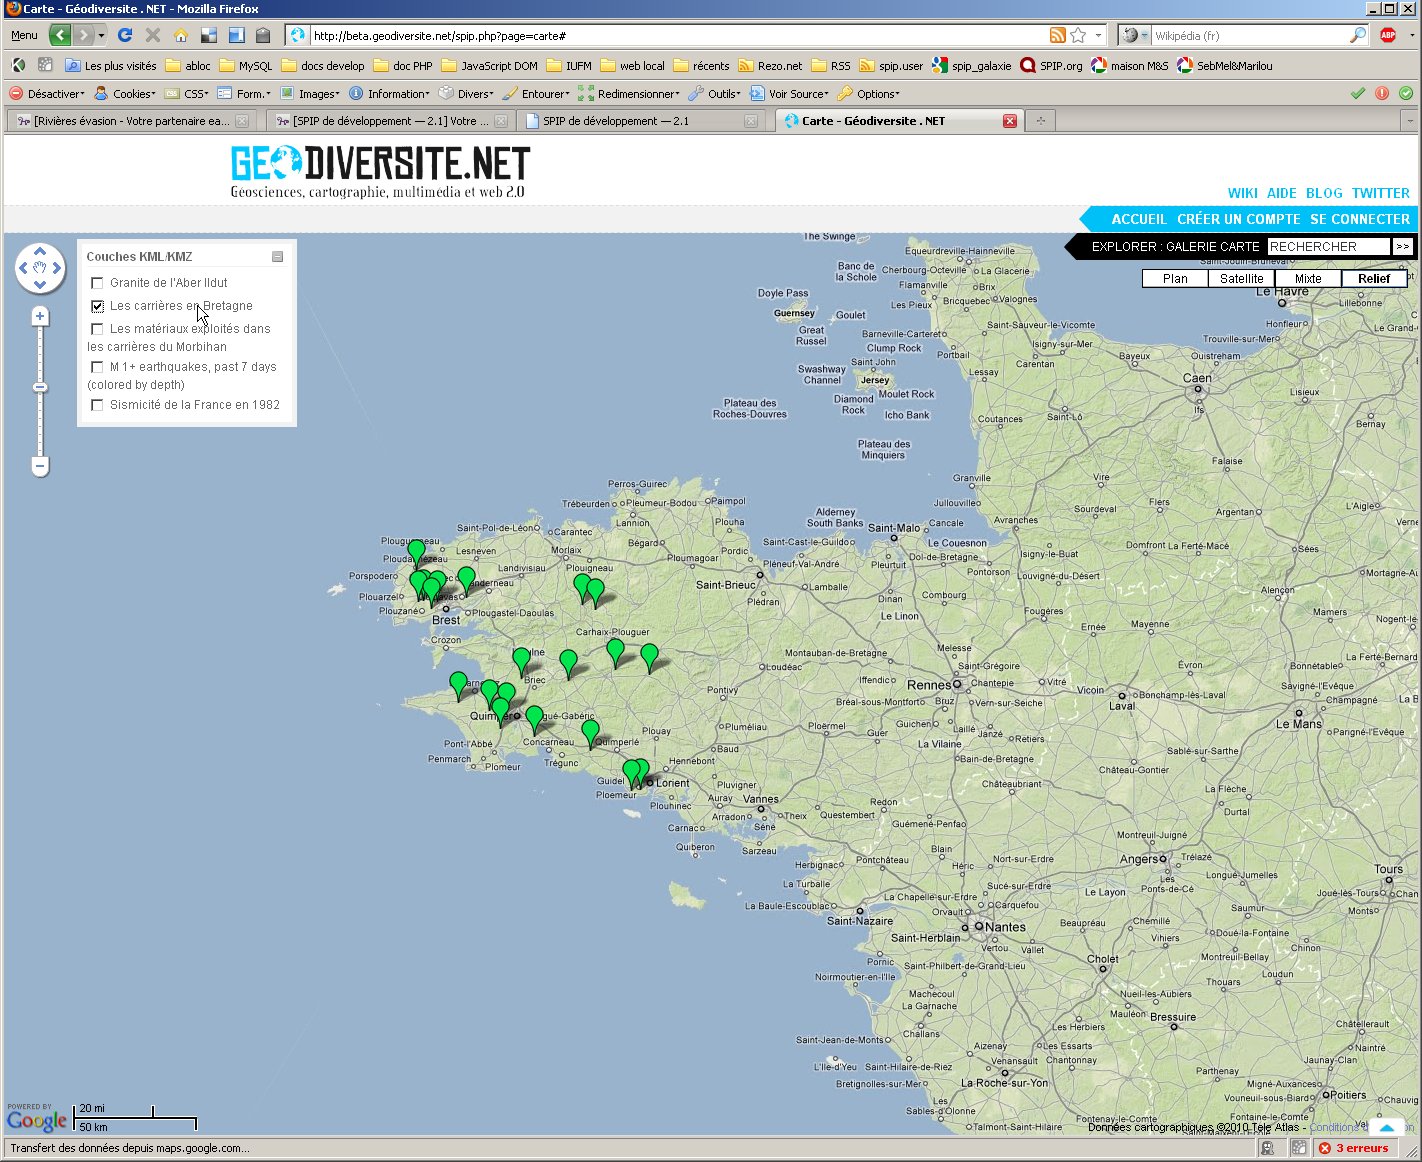1422x1162 pixels.
Task: Open the Cookies dropdown menu
Action: click(x=125, y=94)
